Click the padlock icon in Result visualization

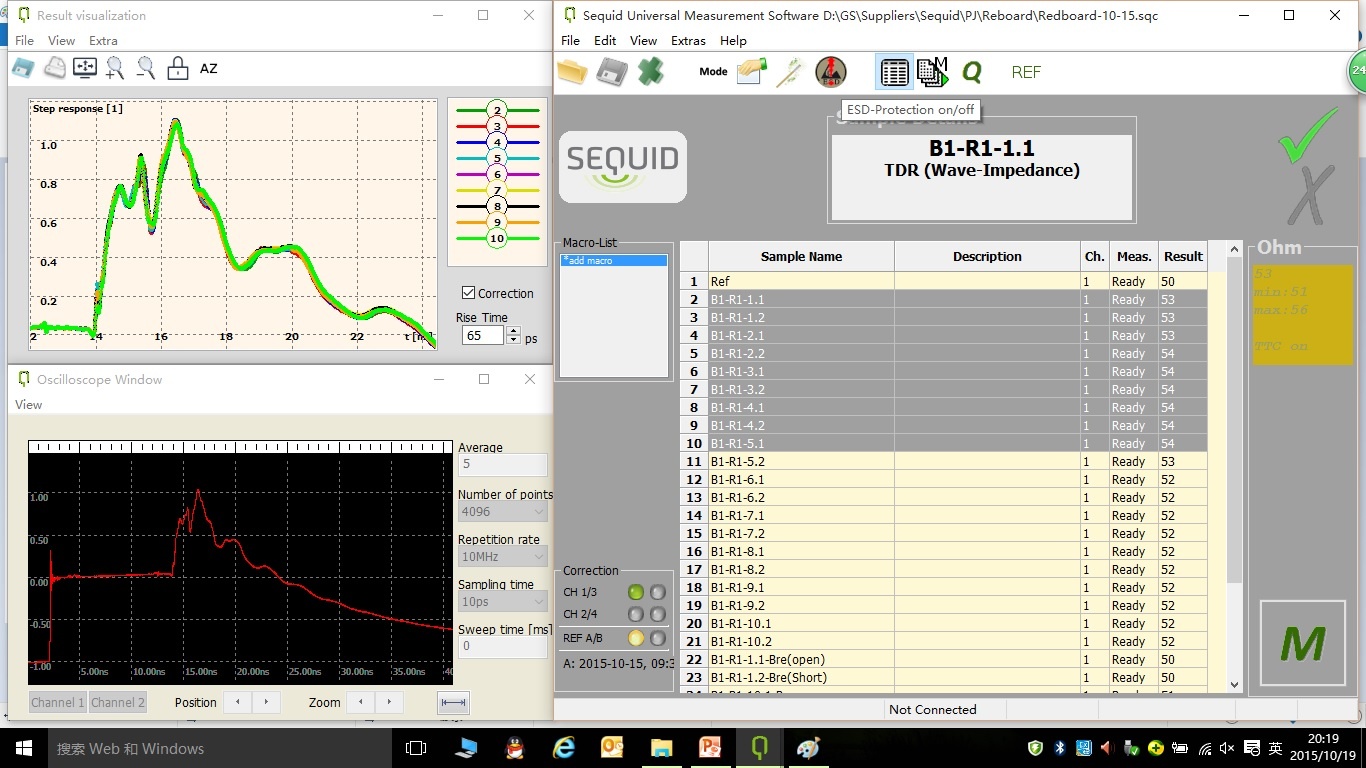(x=177, y=68)
